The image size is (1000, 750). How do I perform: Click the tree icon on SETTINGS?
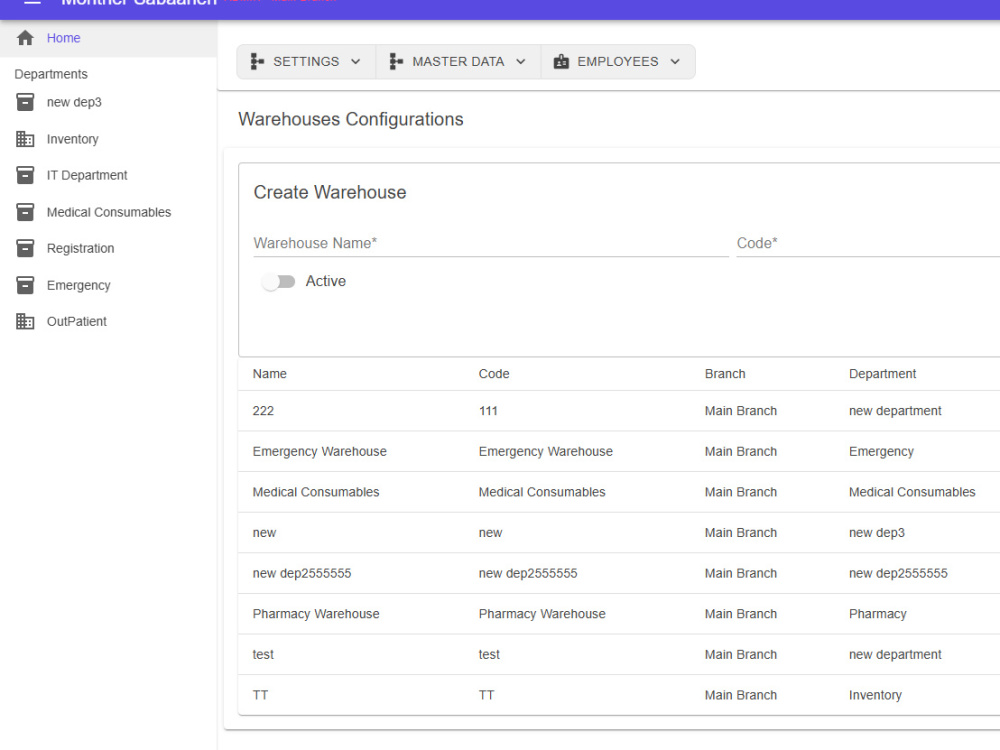(257, 61)
